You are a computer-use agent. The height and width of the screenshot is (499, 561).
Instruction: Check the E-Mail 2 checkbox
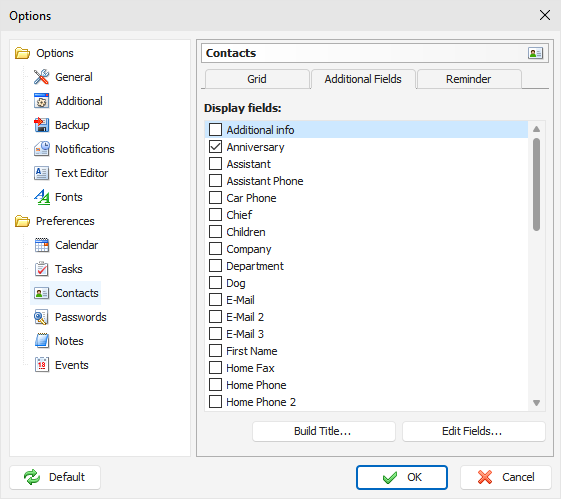point(215,317)
